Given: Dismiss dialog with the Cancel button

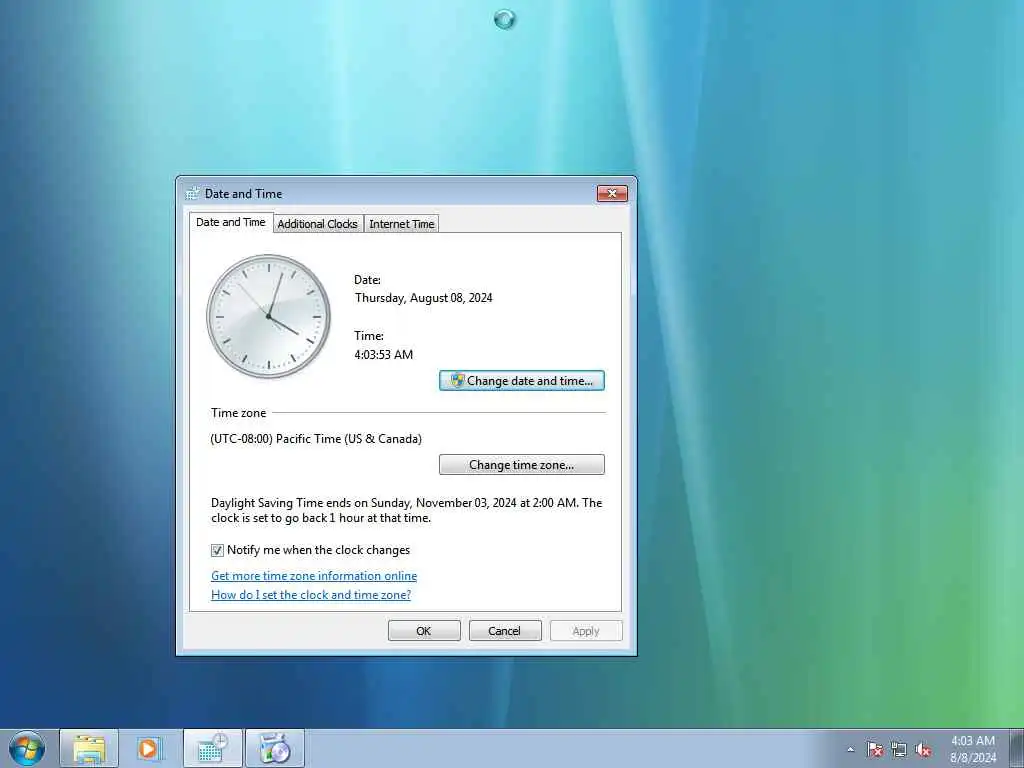Looking at the screenshot, I should tap(505, 631).
